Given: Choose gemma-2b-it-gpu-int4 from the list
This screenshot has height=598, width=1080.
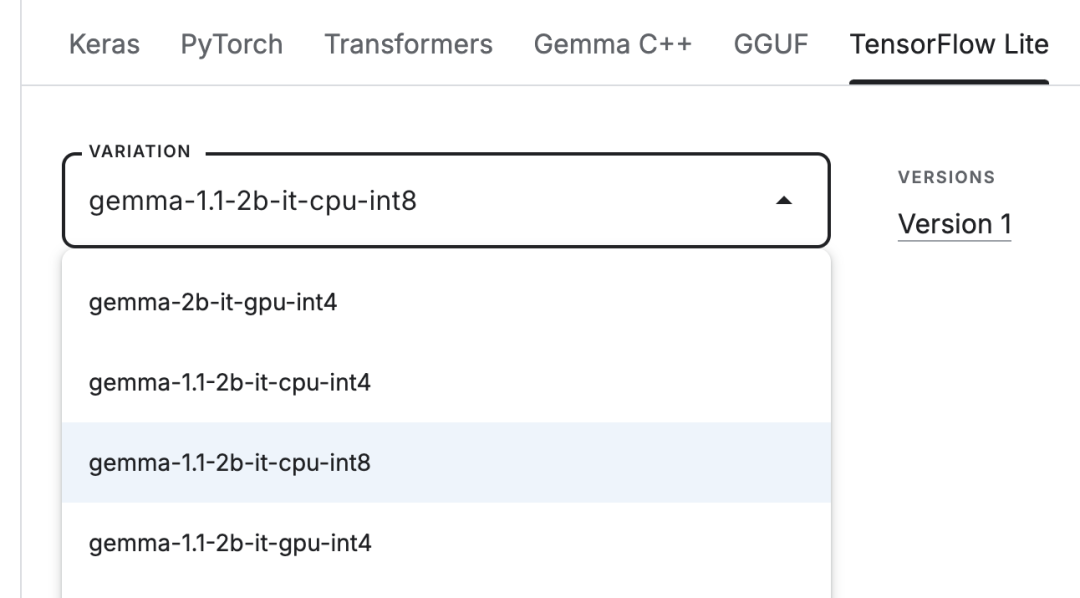Looking at the screenshot, I should (x=446, y=302).
